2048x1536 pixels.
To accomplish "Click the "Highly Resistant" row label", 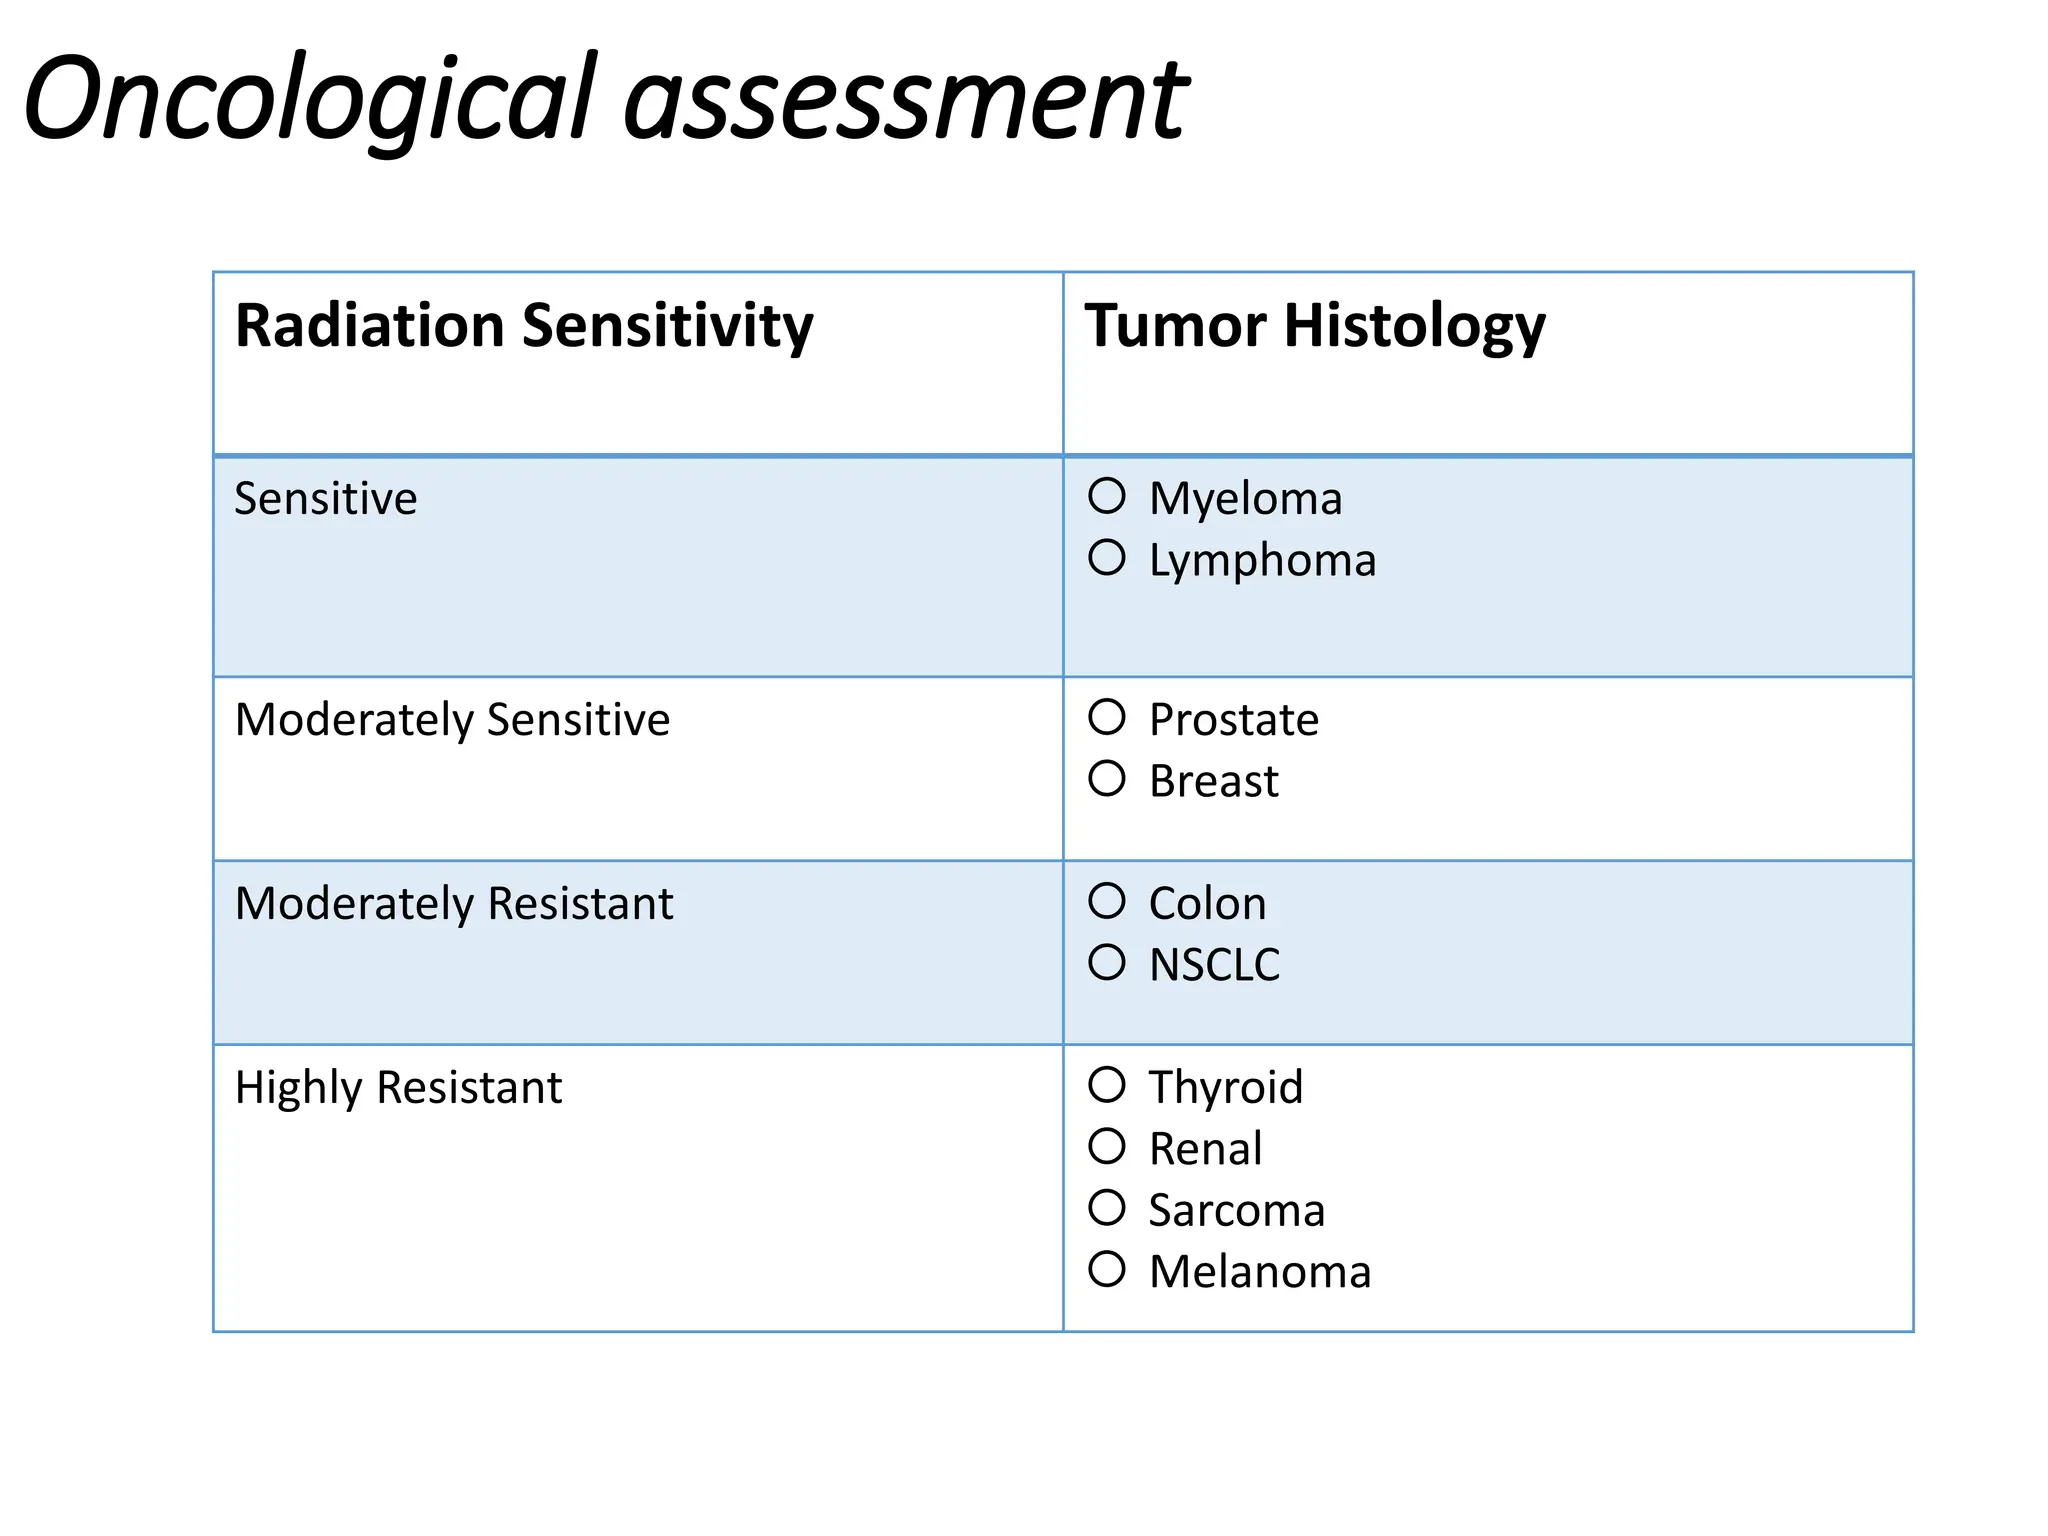I will [398, 1088].
